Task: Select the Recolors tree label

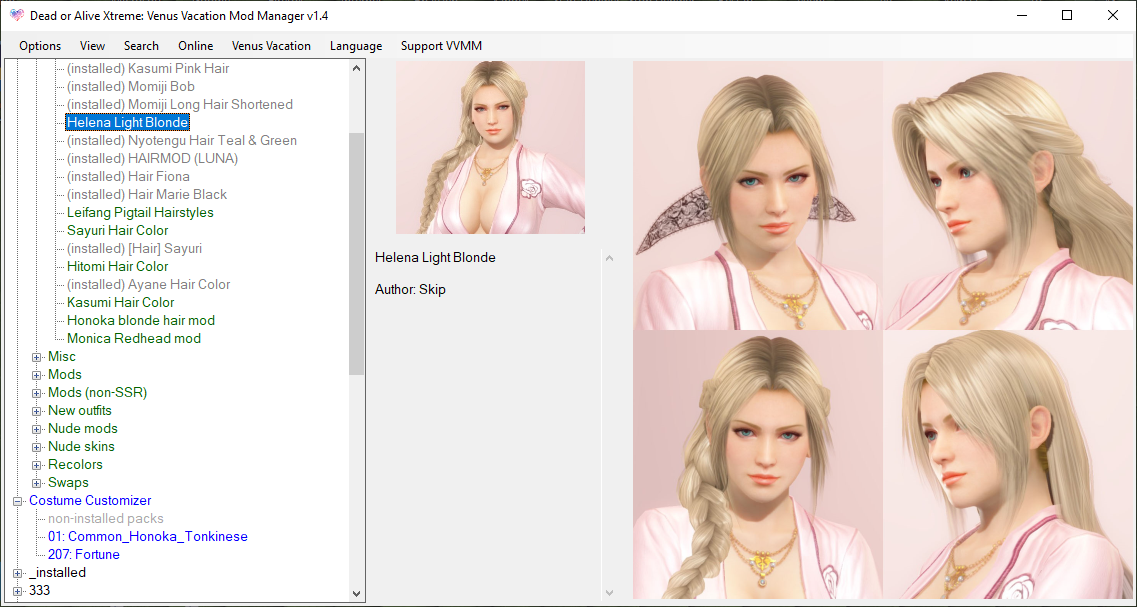Action: [x=75, y=465]
